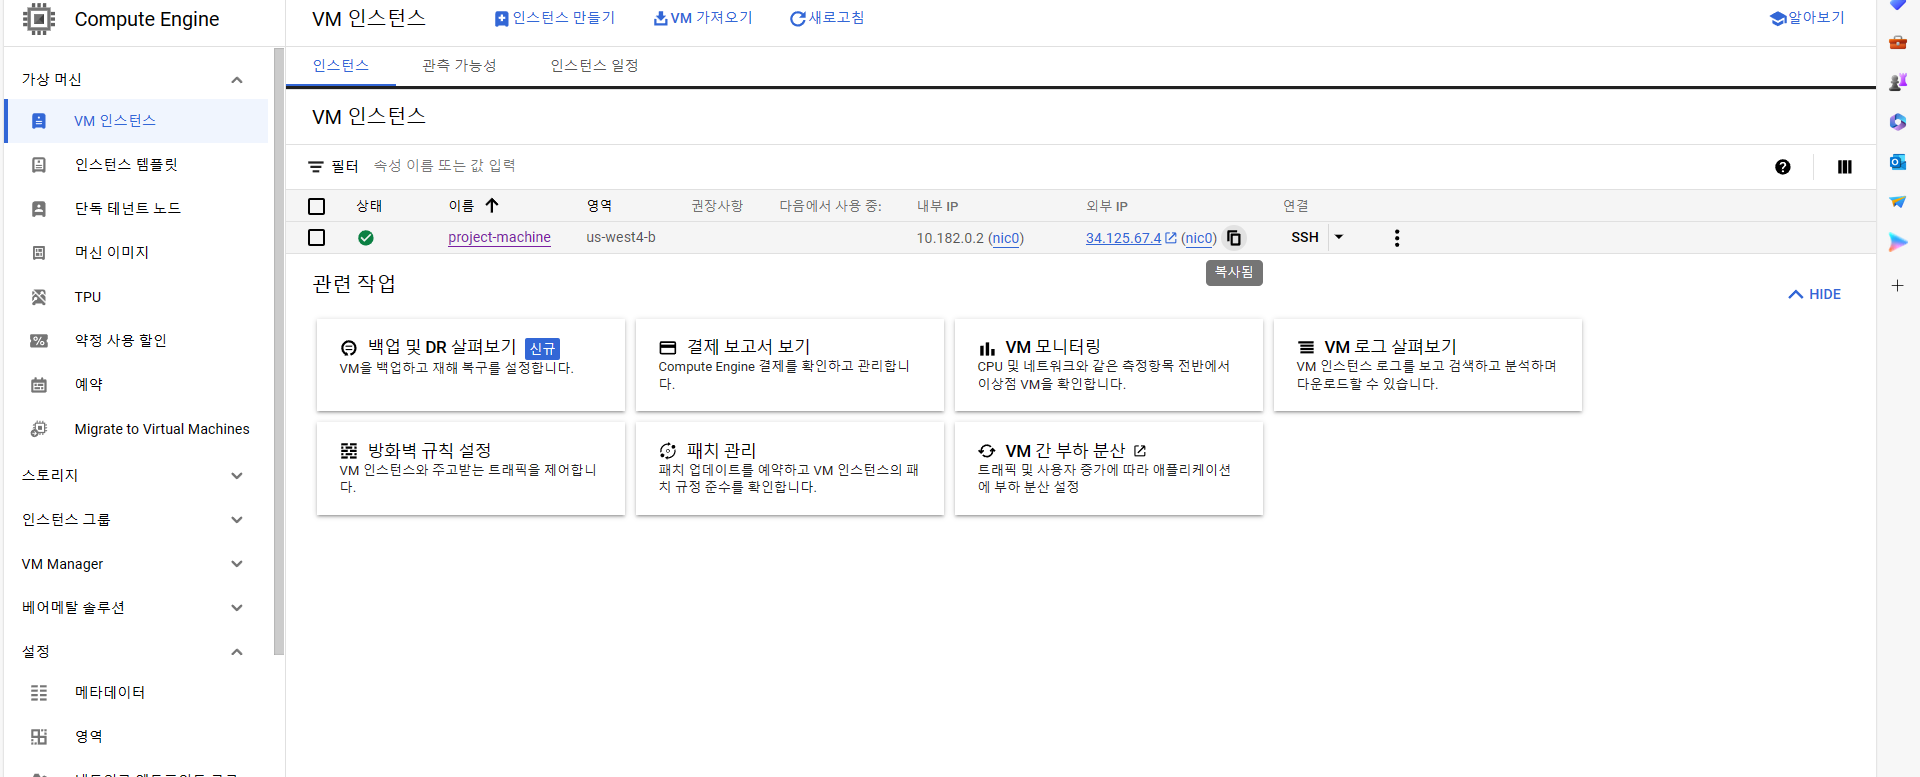1920x777 pixels.
Task: Click HIDE to collapse related actions
Action: coord(1814,295)
